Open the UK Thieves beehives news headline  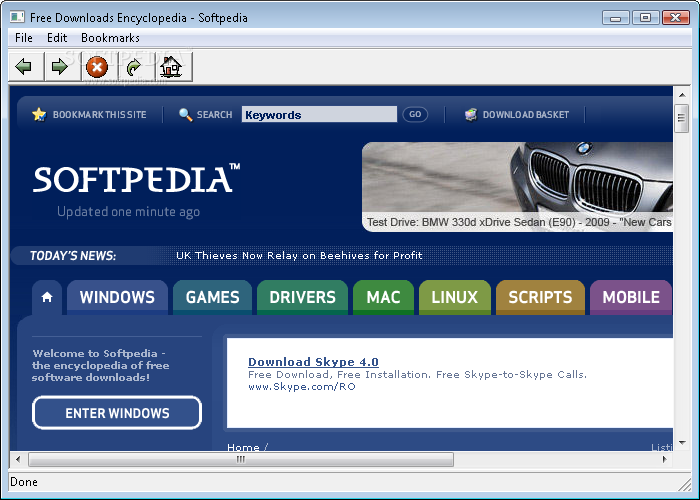pos(299,255)
